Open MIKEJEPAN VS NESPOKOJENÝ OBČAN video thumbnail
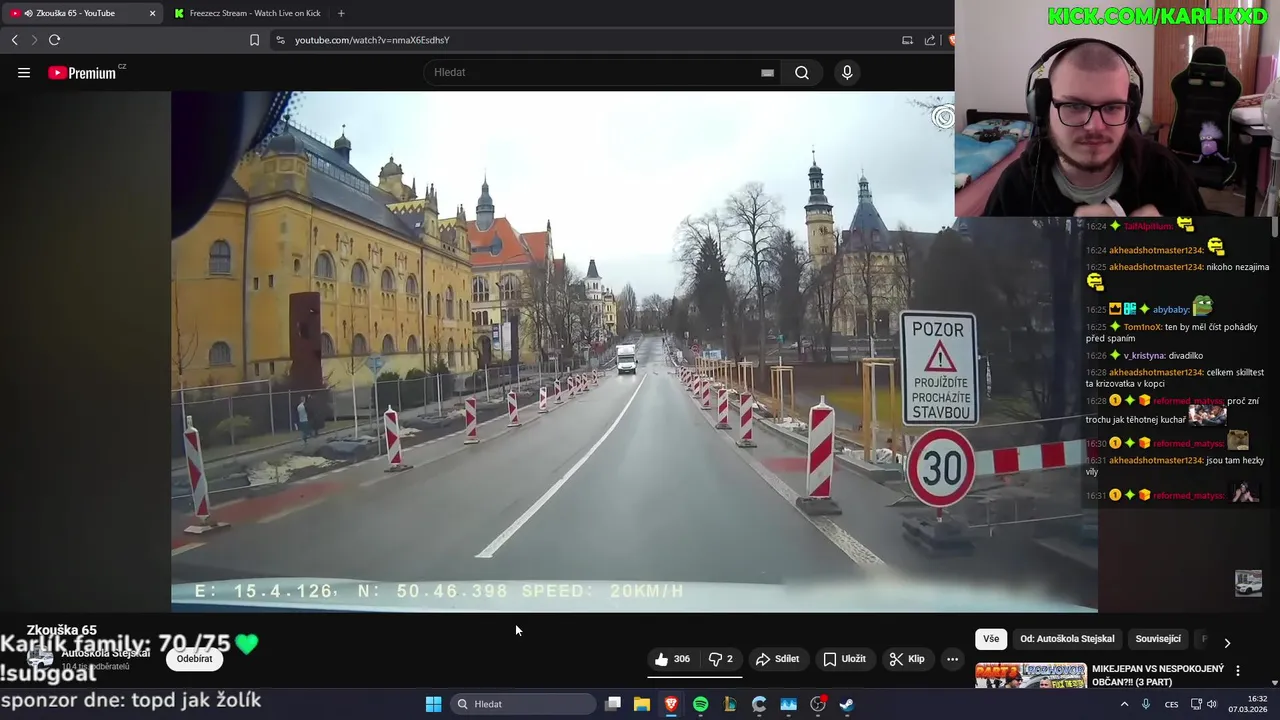Viewport: 1280px width, 720px height. tap(1030, 676)
